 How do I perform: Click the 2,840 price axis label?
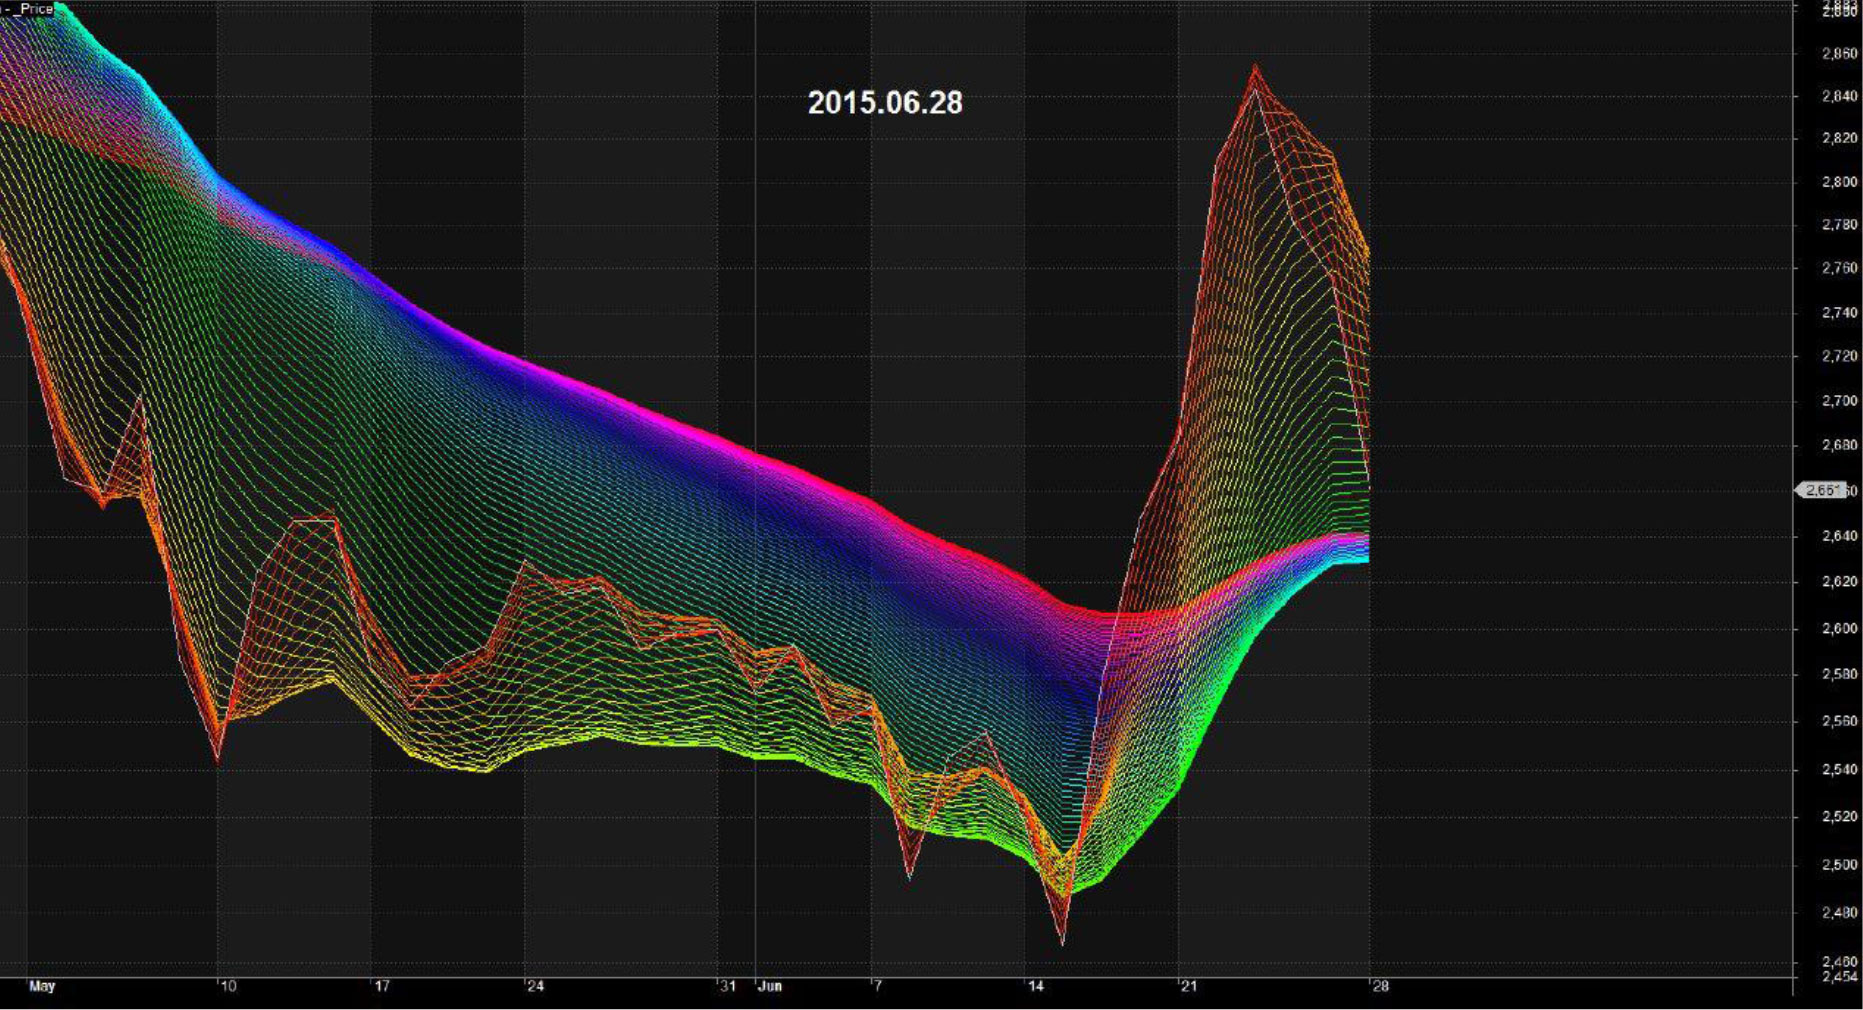(1840, 96)
